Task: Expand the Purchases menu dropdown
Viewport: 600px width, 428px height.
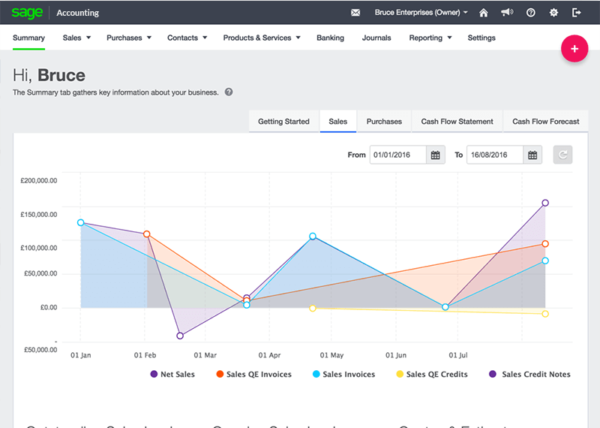Action: [129, 37]
